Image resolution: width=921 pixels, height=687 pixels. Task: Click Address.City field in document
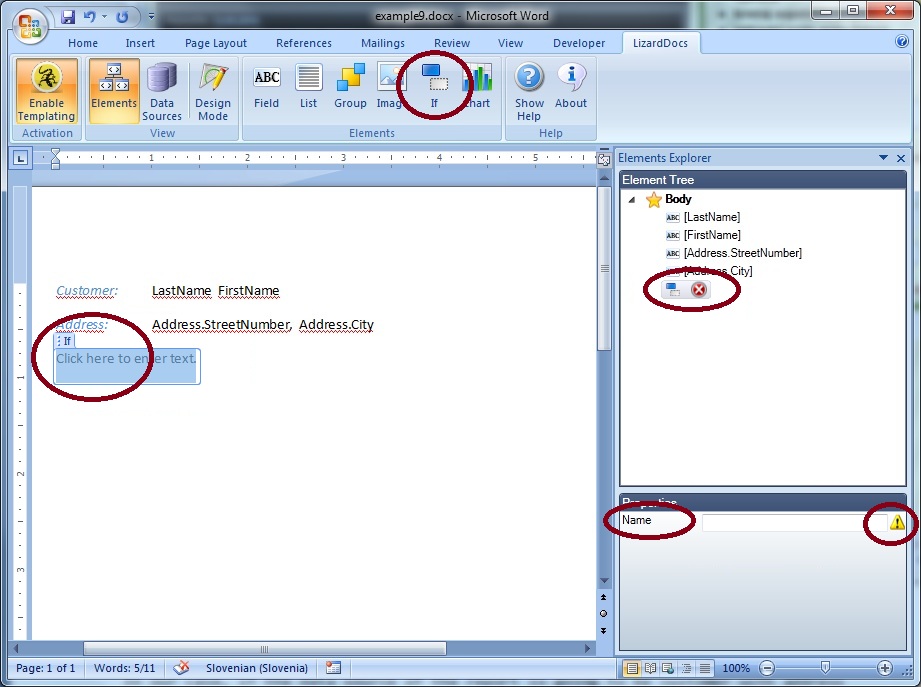[336, 325]
